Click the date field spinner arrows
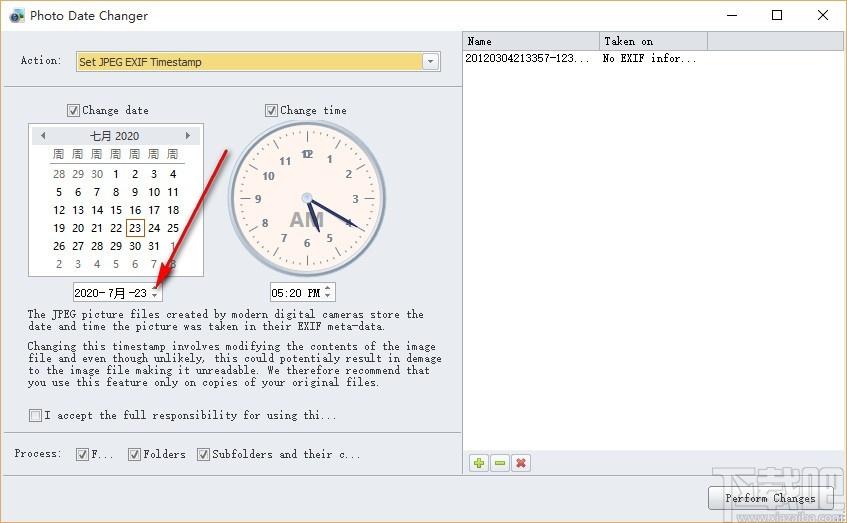 point(154,293)
